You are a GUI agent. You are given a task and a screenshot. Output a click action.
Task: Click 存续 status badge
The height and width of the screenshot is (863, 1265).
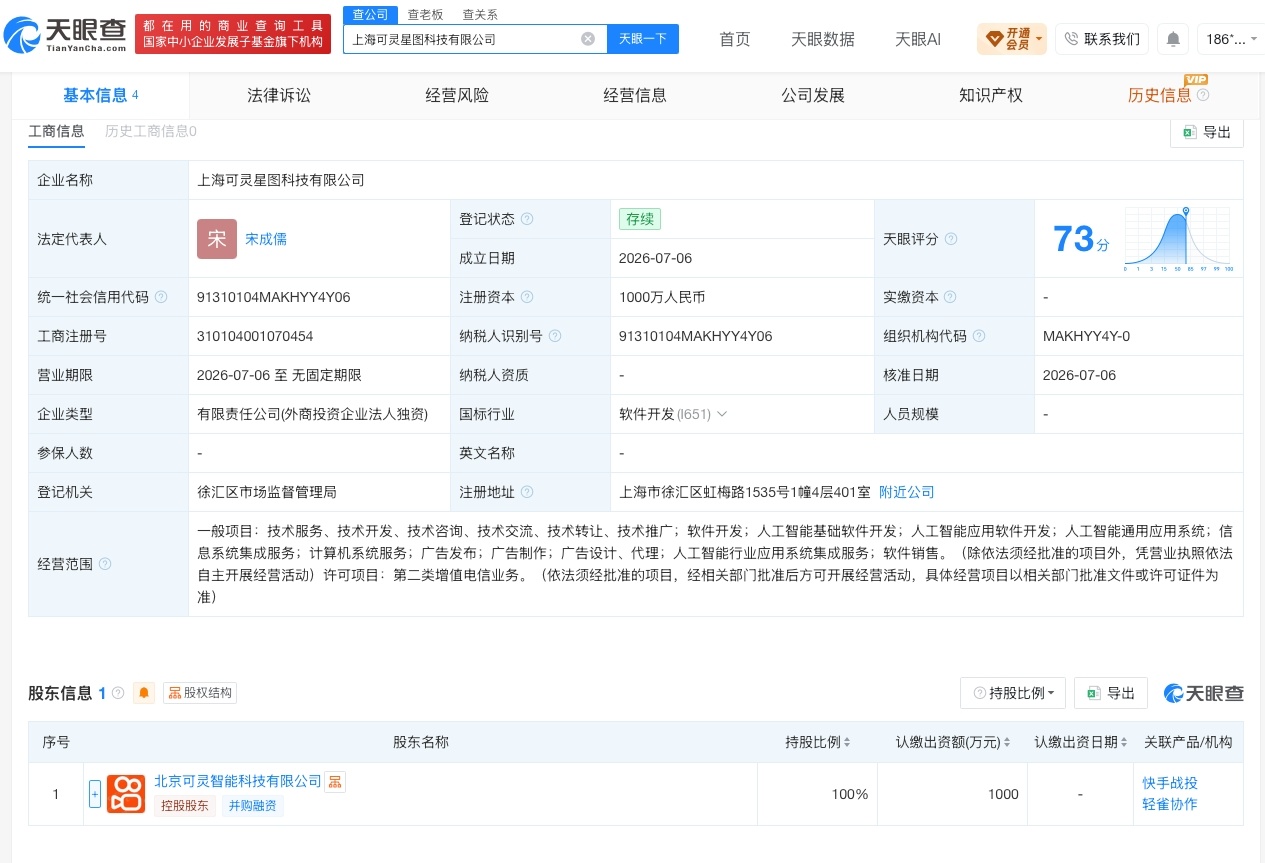pyautogui.click(x=640, y=219)
